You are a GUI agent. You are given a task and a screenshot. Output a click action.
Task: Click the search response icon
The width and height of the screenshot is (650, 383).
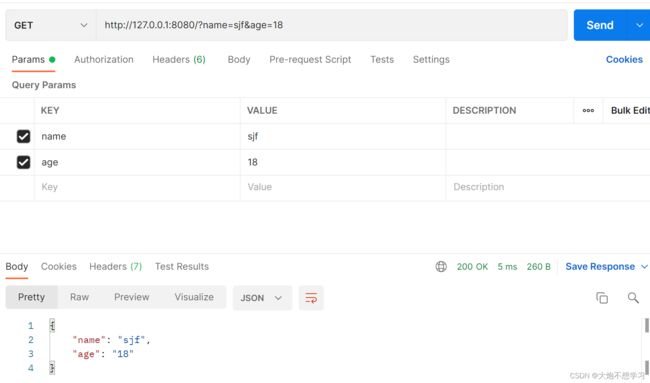point(633,298)
